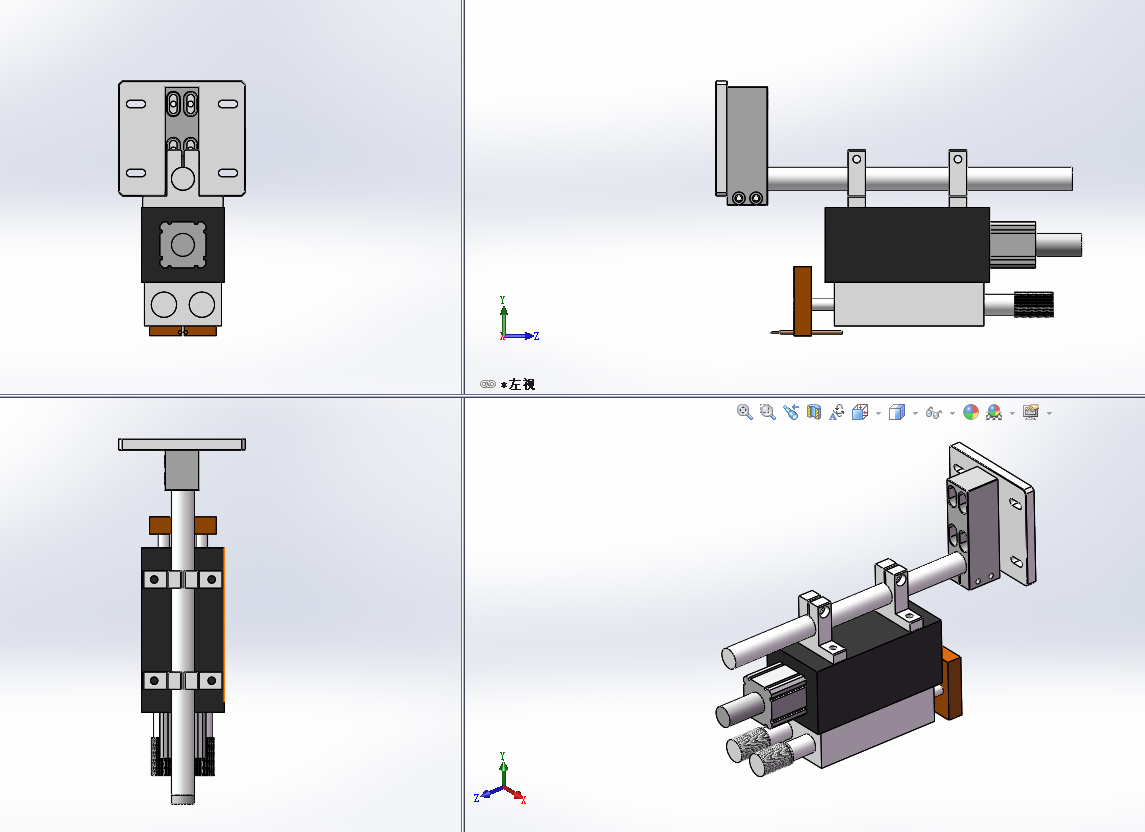
Task: Click the Zoom to Fit icon
Action: click(x=744, y=413)
